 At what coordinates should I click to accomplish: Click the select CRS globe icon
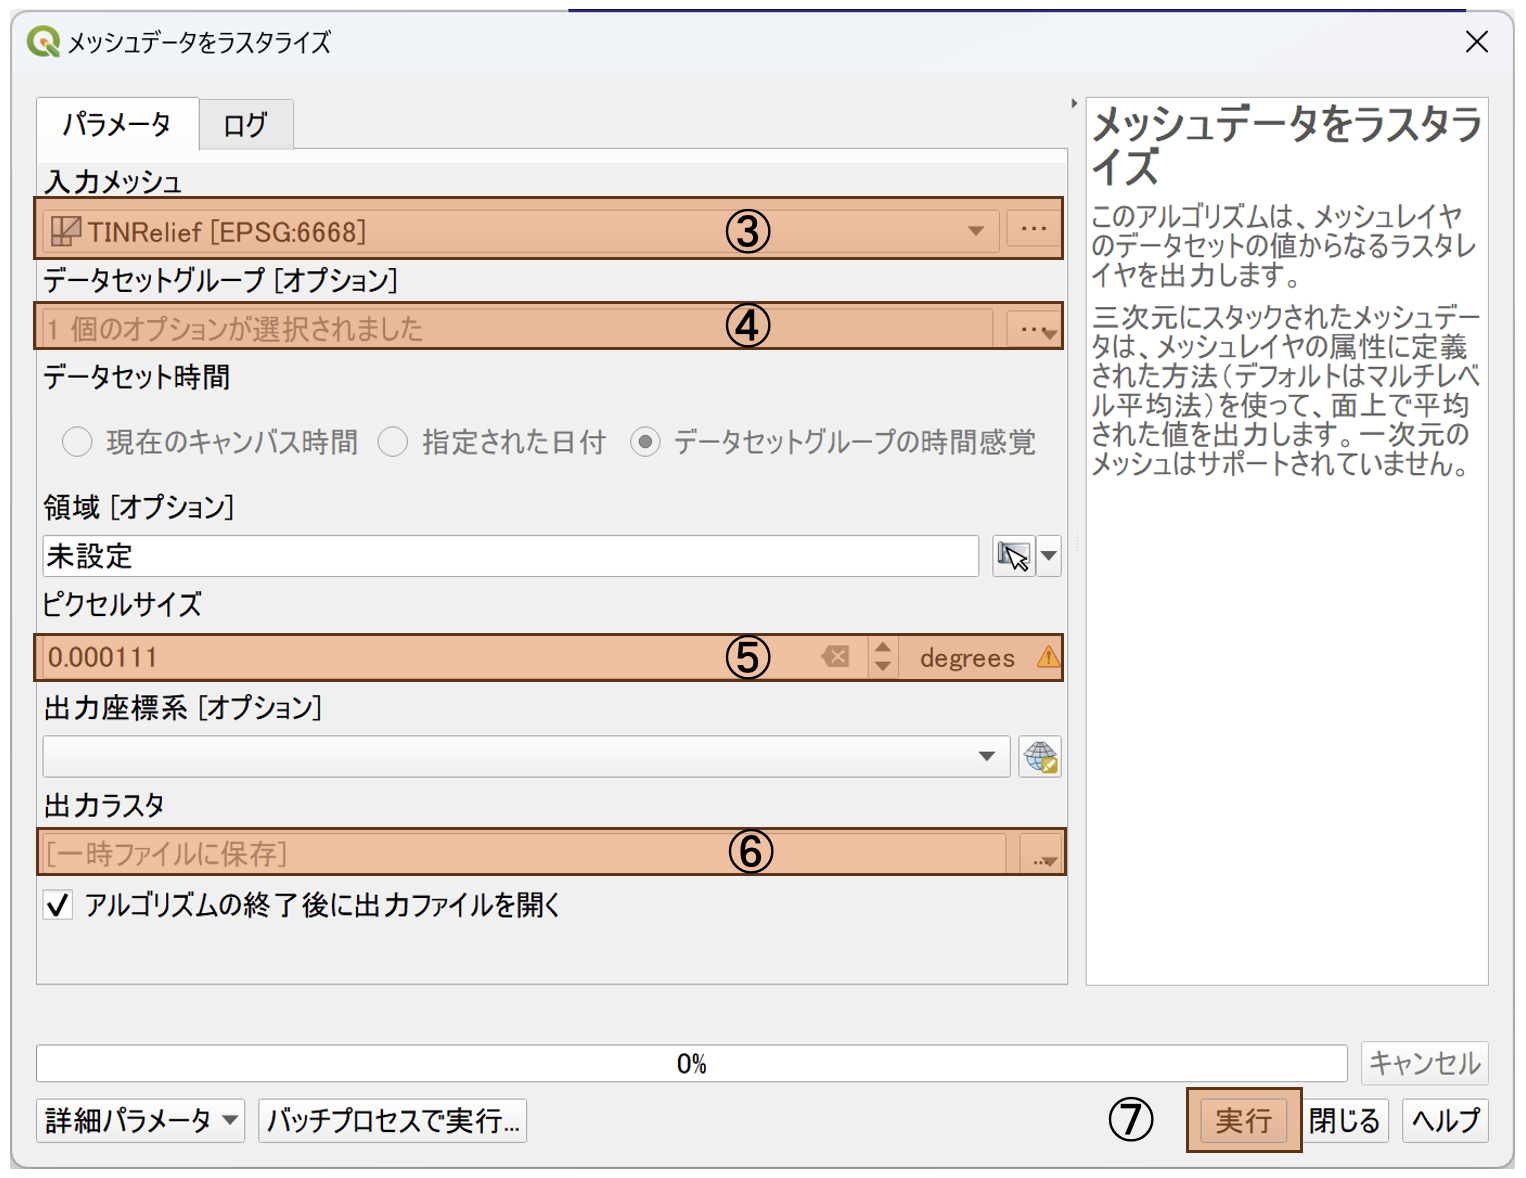[x=1040, y=756]
